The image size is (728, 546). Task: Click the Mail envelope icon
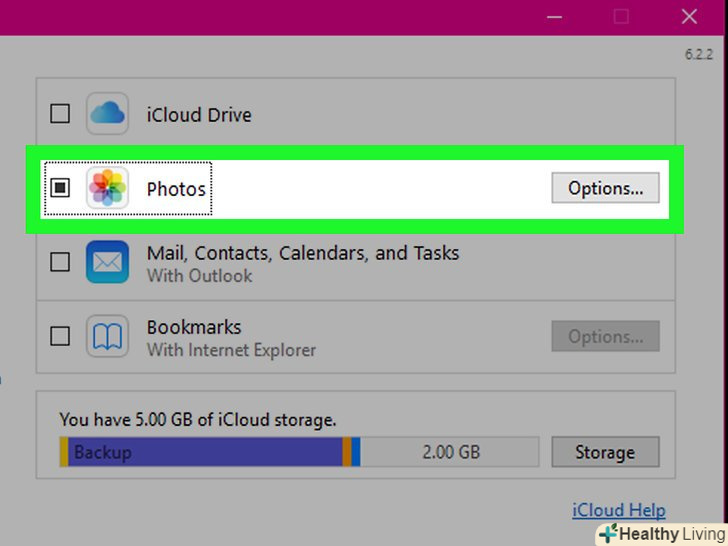(x=107, y=262)
